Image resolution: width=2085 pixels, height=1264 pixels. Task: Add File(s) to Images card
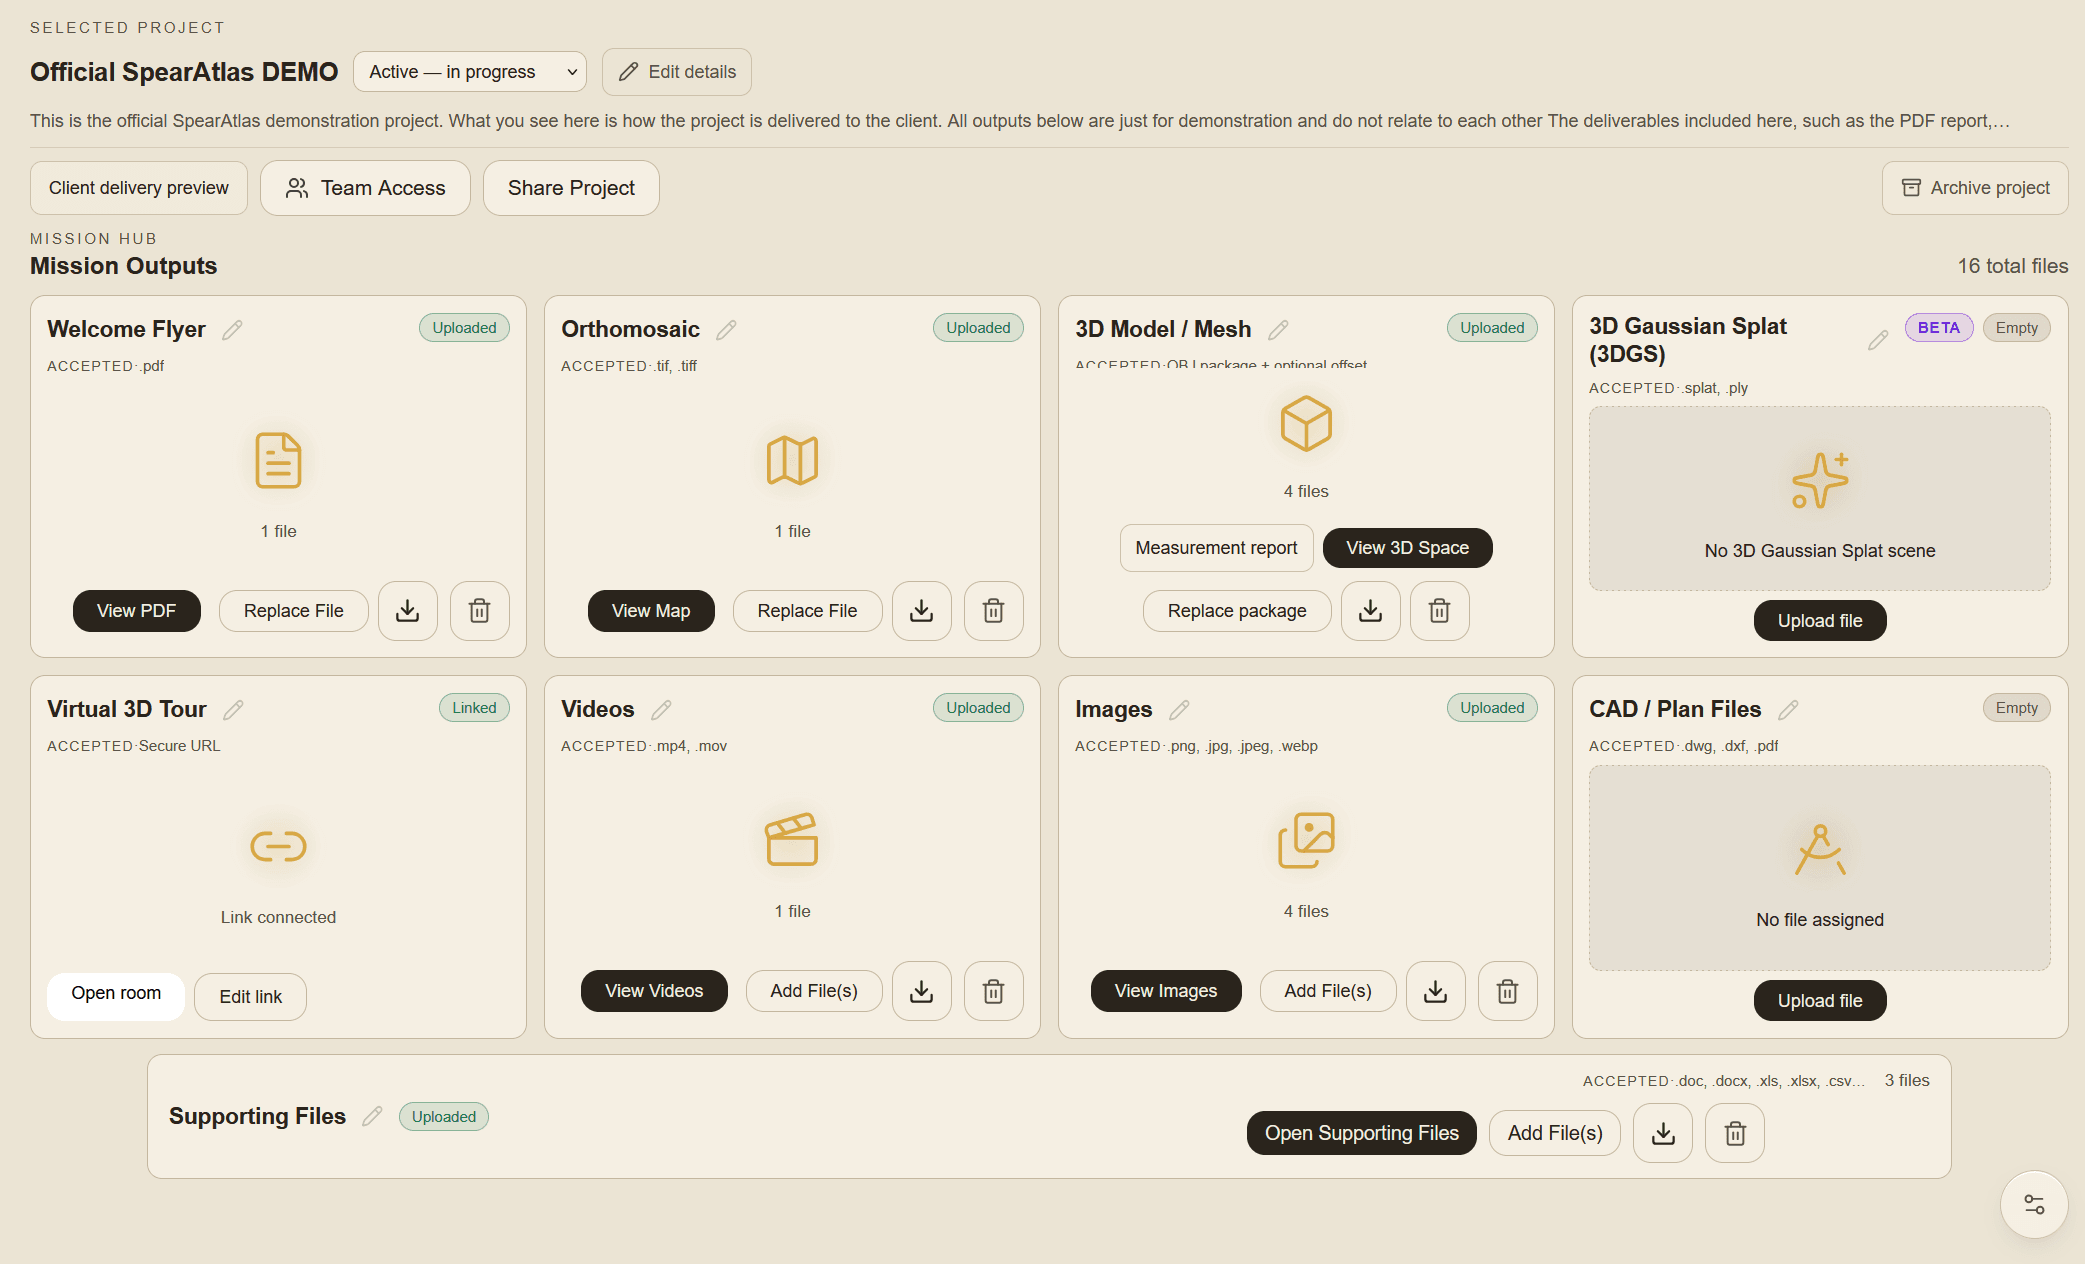tap(1328, 991)
